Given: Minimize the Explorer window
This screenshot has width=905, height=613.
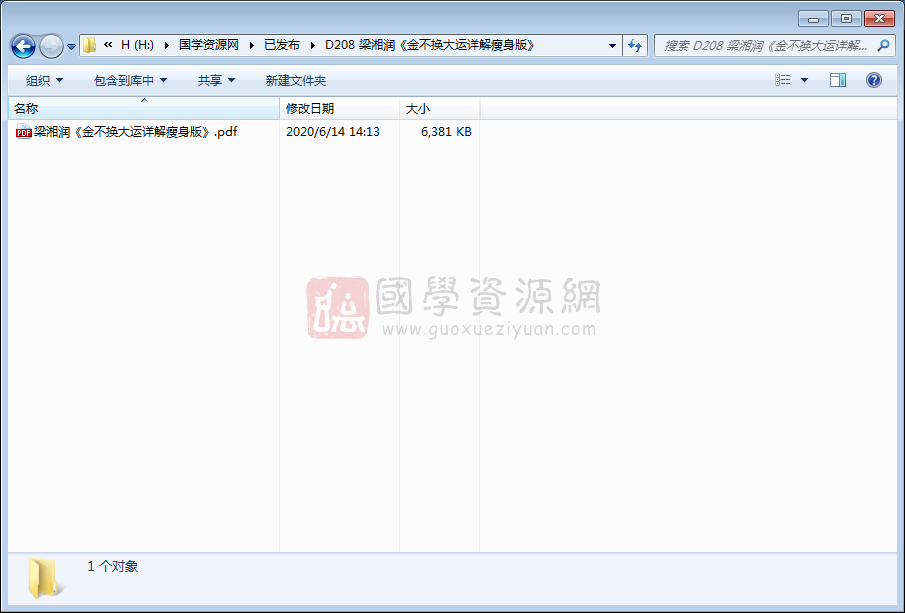Looking at the screenshot, I should (x=813, y=19).
